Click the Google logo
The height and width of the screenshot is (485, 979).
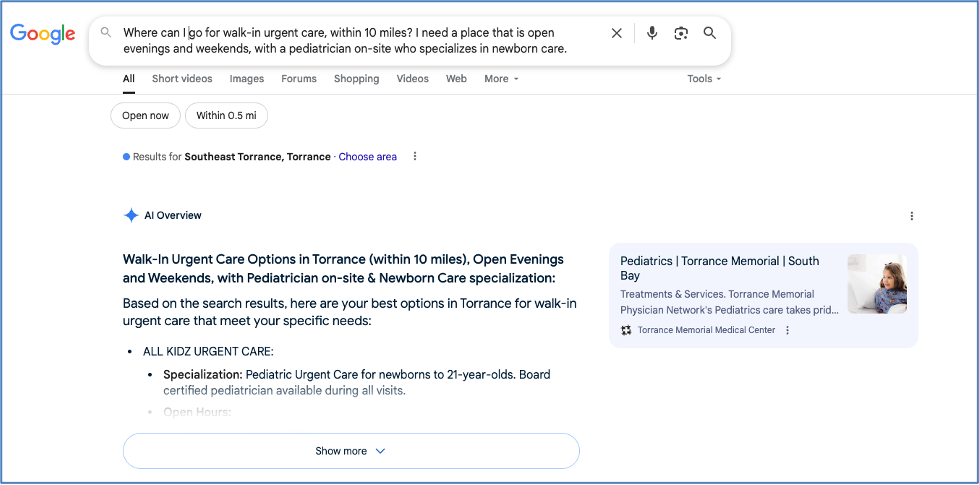tap(42, 34)
